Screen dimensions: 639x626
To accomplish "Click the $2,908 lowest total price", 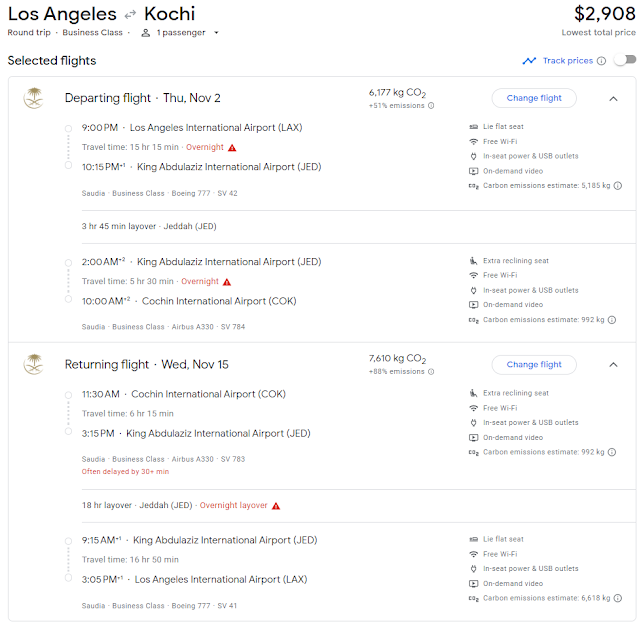I will 604,15.
